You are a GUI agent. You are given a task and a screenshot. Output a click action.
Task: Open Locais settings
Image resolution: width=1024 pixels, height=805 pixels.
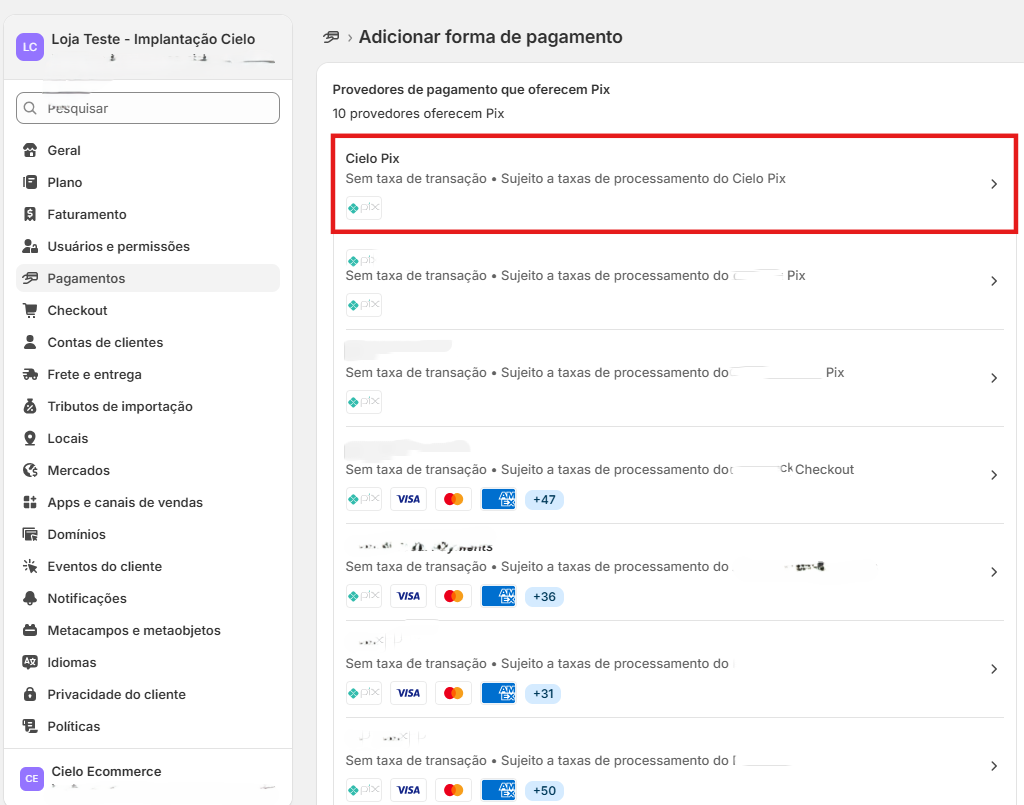pos(148,438)
